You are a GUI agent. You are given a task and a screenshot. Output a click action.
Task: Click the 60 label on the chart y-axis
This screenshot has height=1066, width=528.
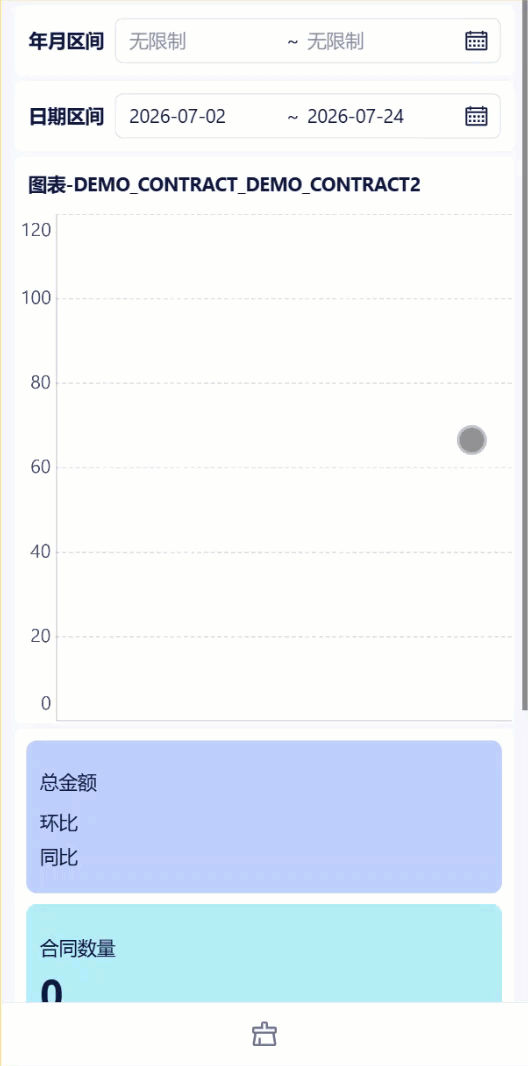pyautogui.click(x=41, y=467)
